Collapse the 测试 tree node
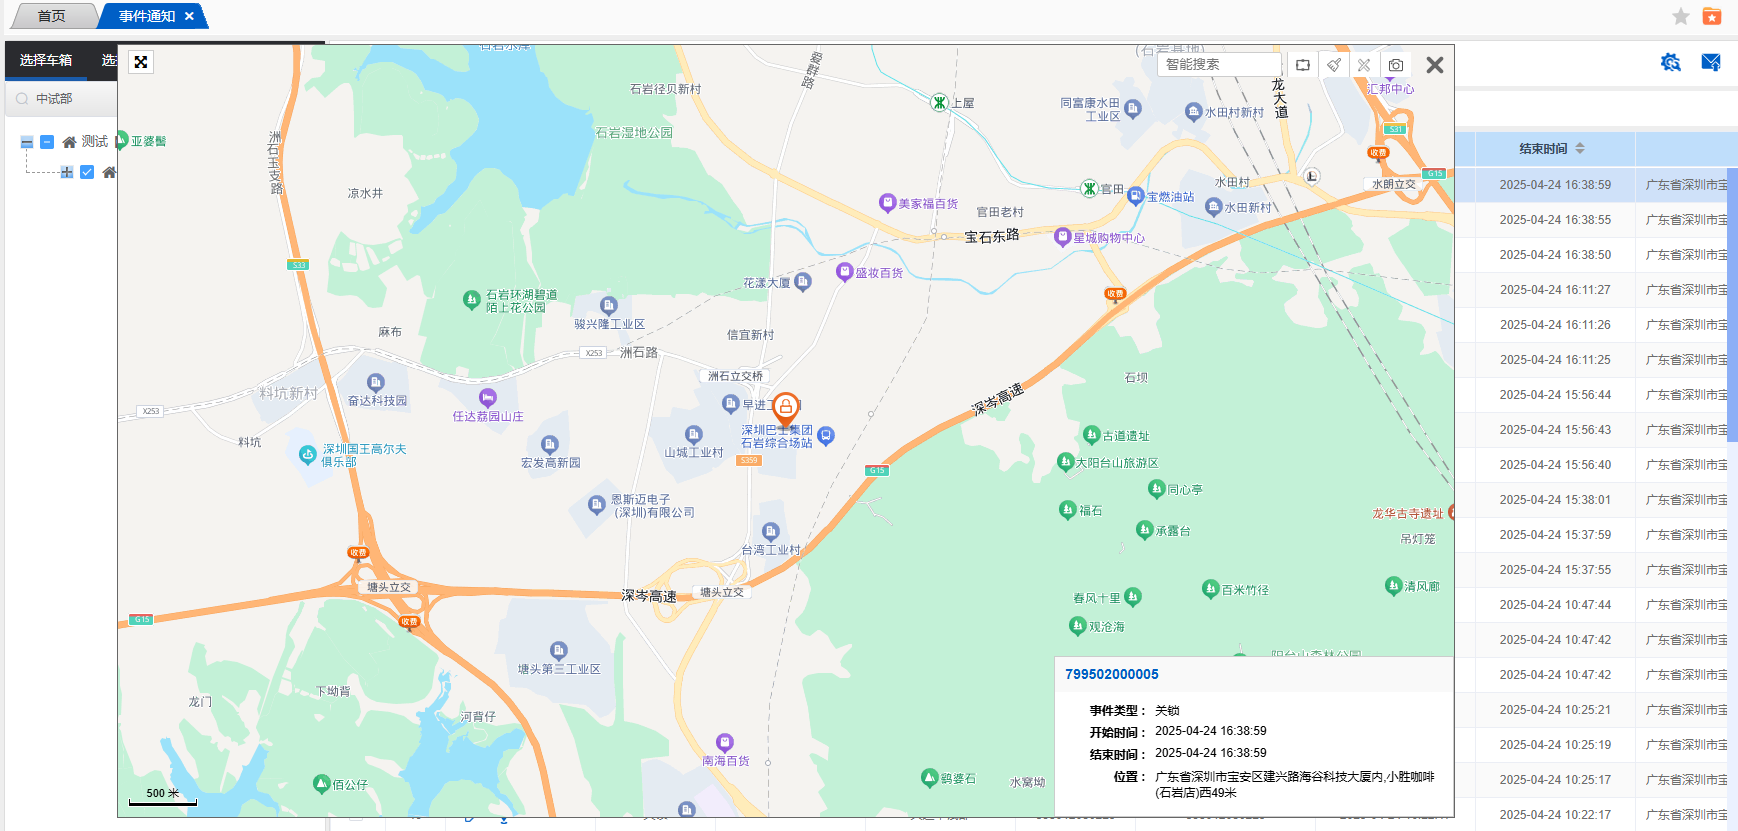Image resolution: width=1738 pixels, height=831 pixels. click(27, 142)
